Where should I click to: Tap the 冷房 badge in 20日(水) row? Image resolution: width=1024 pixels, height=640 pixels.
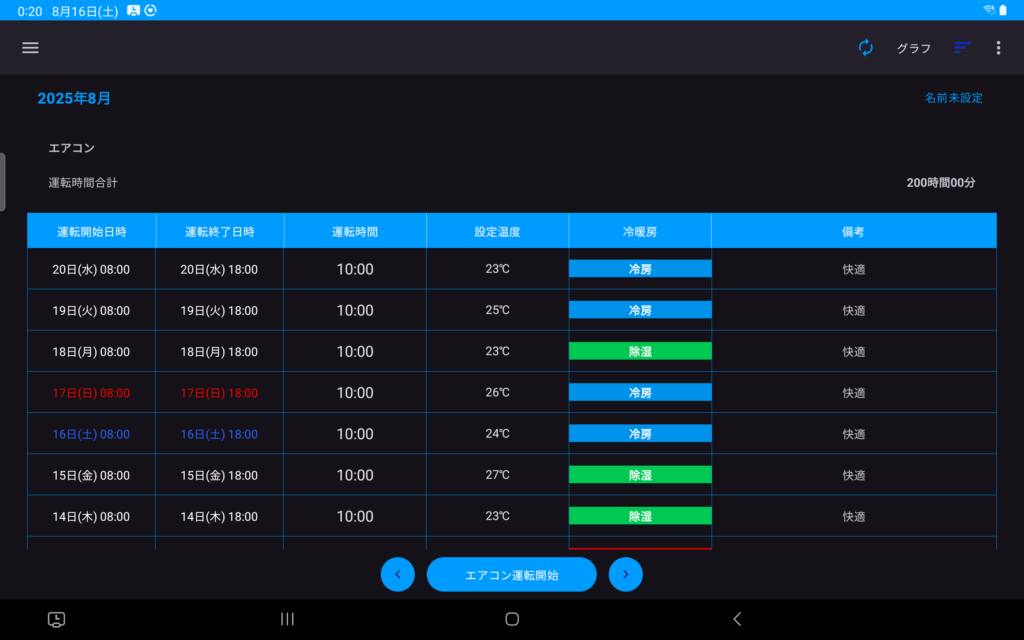pos(640,268)
